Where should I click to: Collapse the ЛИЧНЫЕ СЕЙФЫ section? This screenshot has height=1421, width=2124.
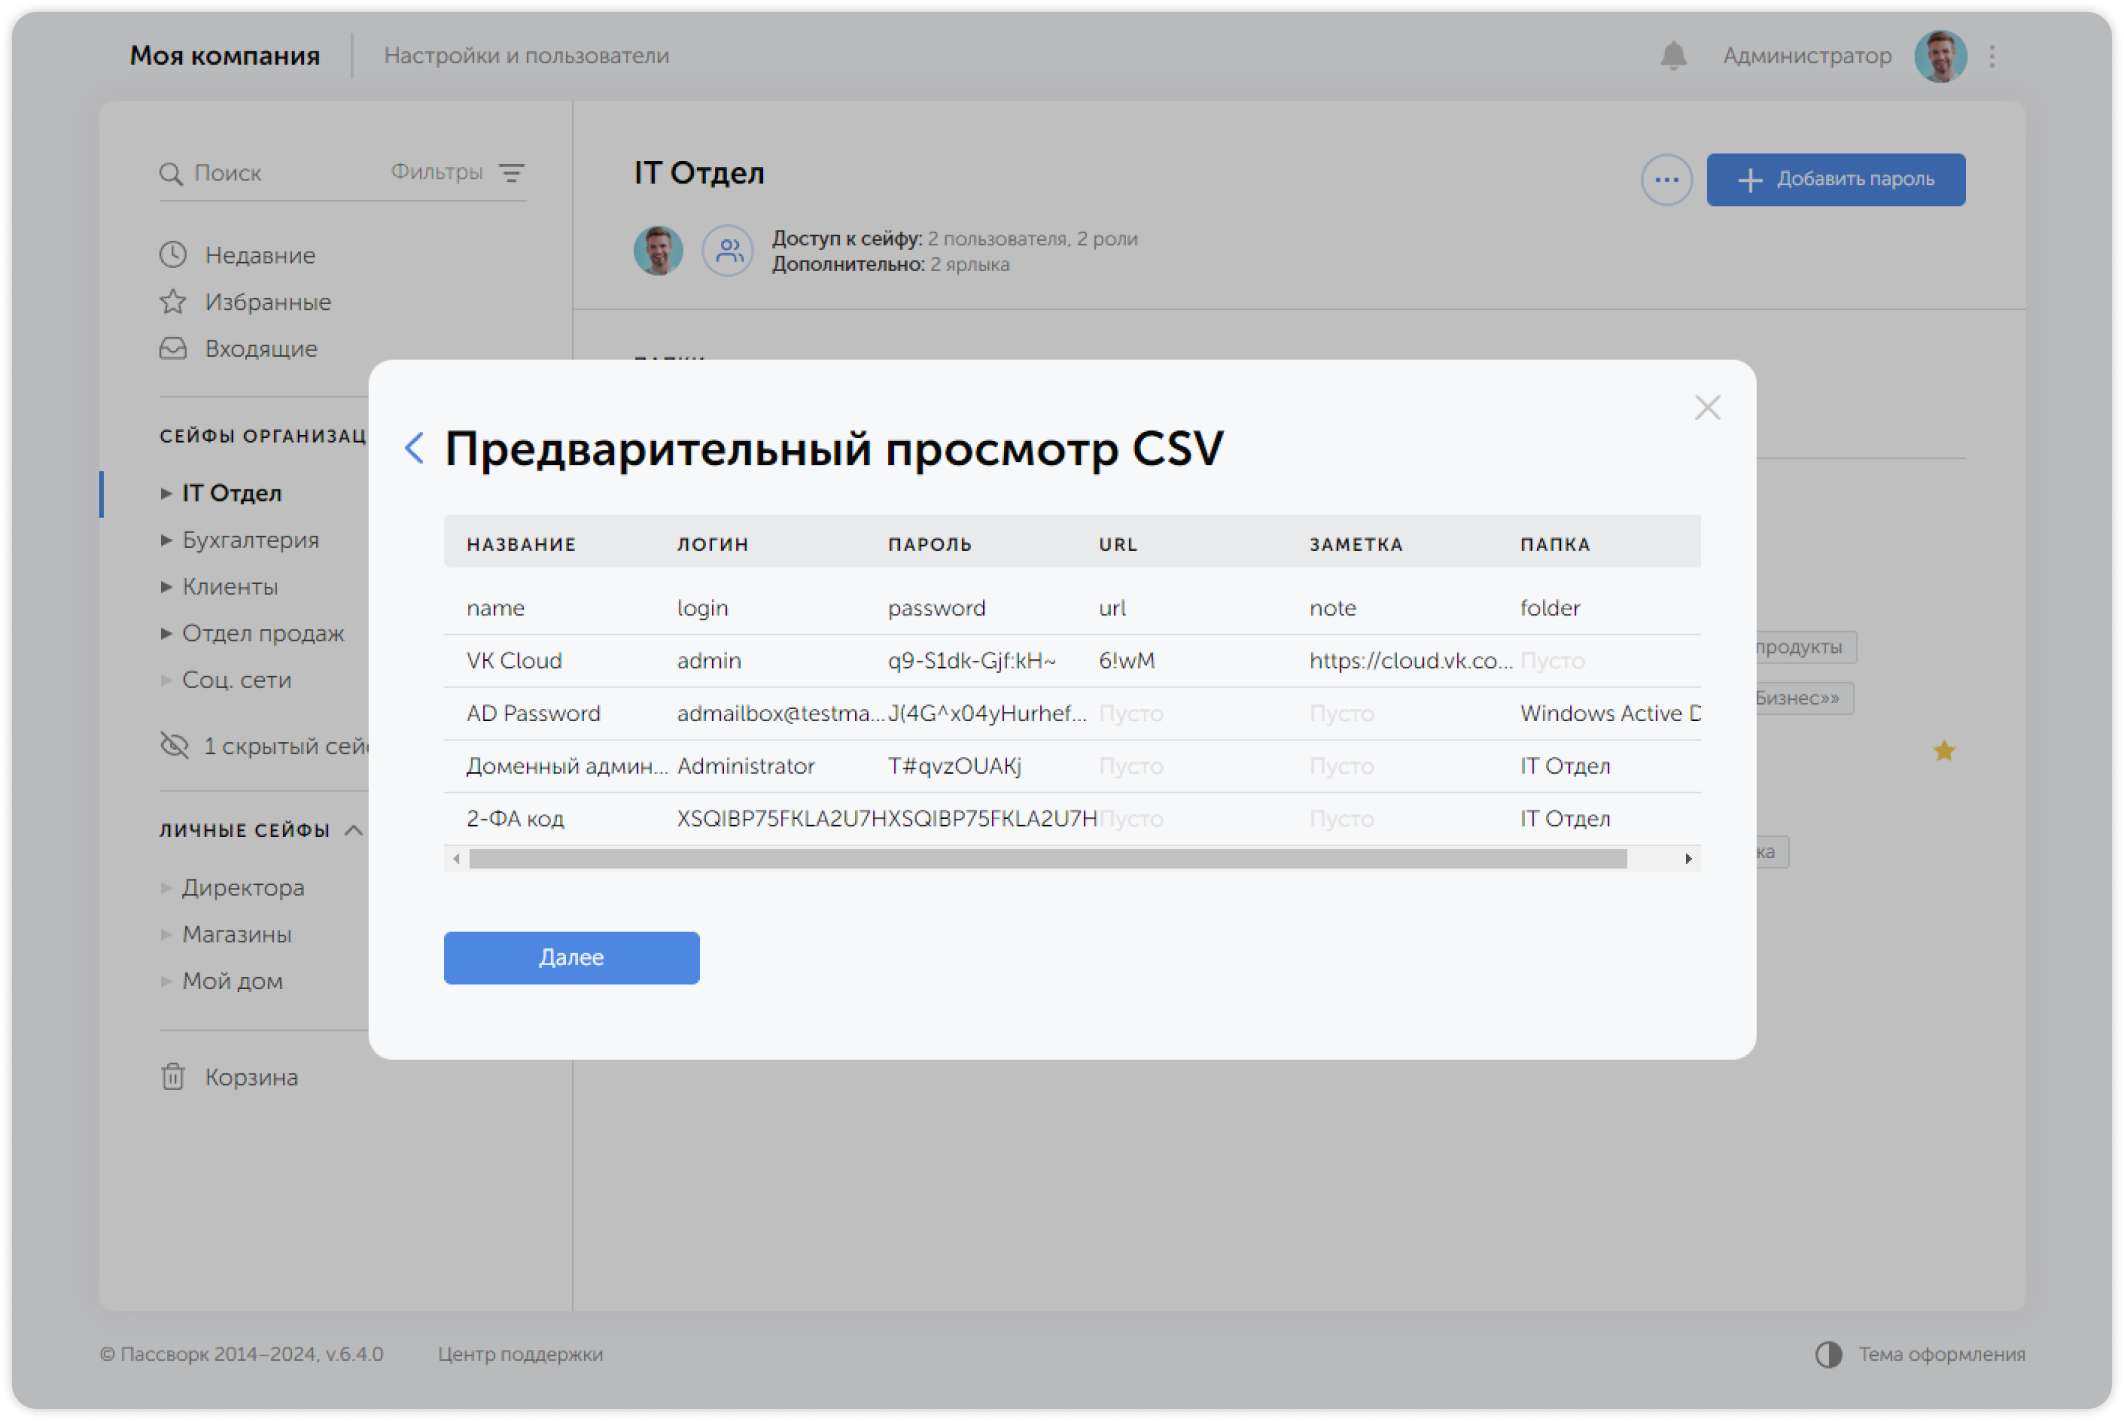pos(354,829)
